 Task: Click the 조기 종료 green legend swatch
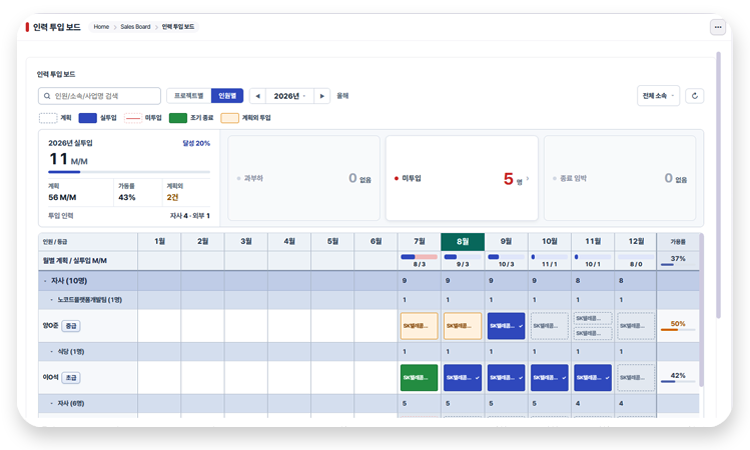[178, 118]
